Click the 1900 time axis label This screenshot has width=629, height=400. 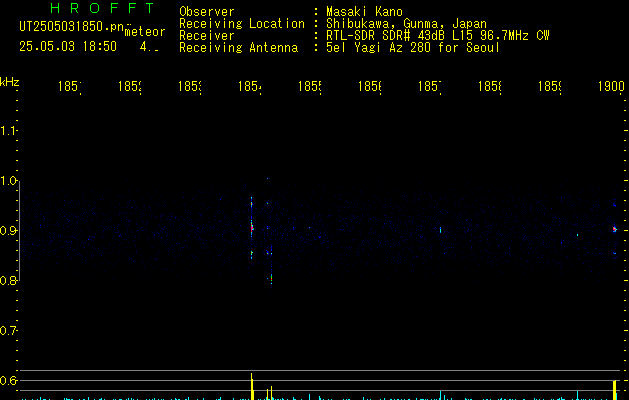click(611, 86)
